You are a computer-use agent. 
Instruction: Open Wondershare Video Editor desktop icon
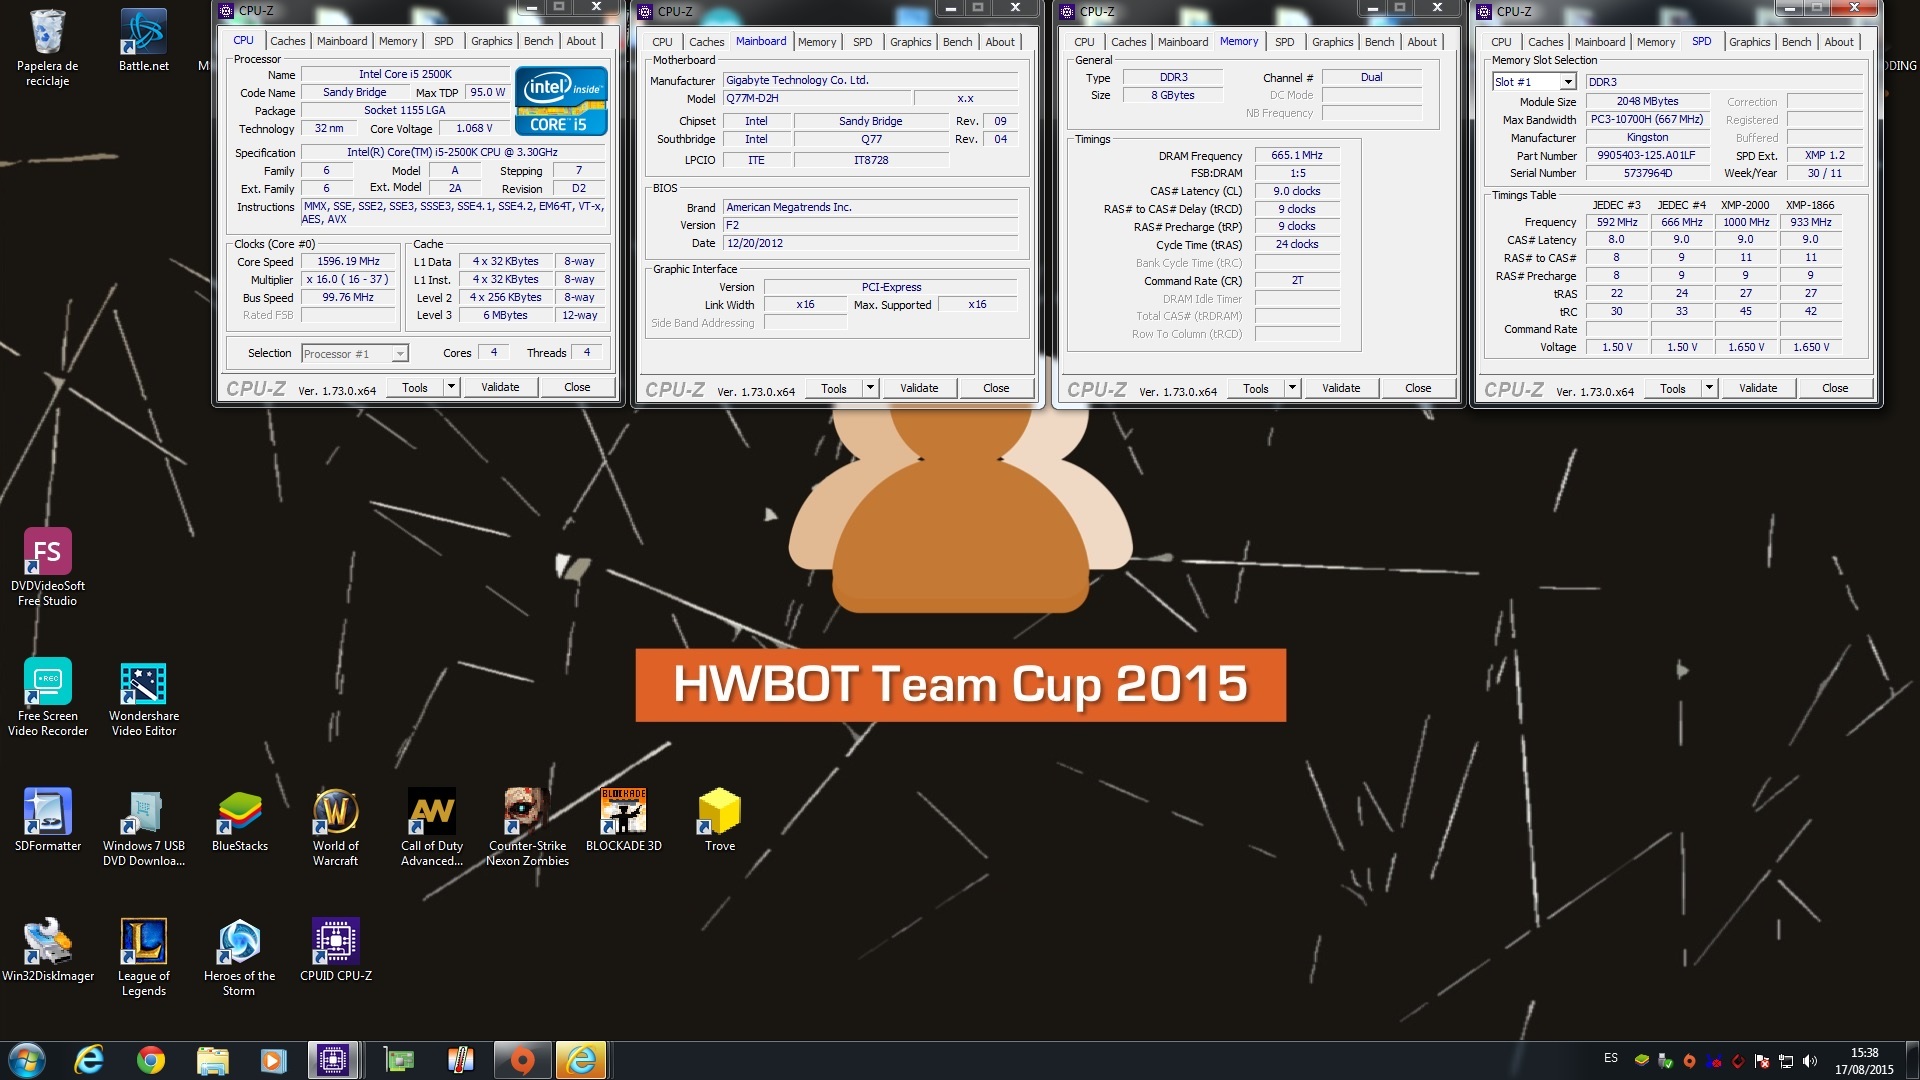point(143,697)
